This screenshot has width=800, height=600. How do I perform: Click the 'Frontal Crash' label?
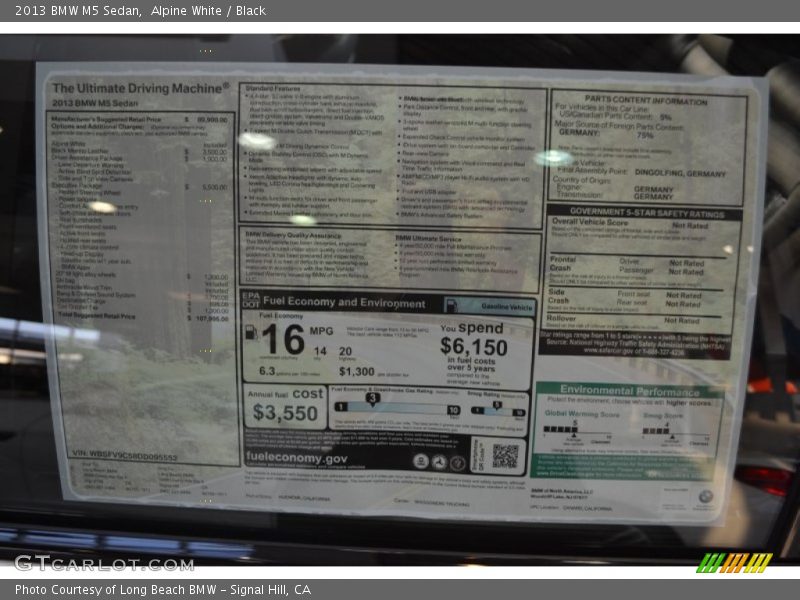click(x=563, y=263)
